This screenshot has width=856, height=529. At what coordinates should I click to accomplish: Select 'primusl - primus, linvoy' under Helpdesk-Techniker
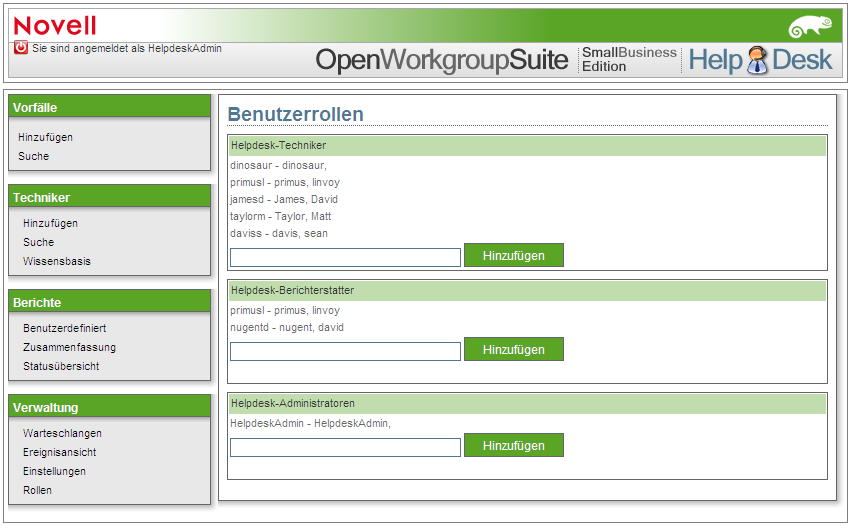285,182
